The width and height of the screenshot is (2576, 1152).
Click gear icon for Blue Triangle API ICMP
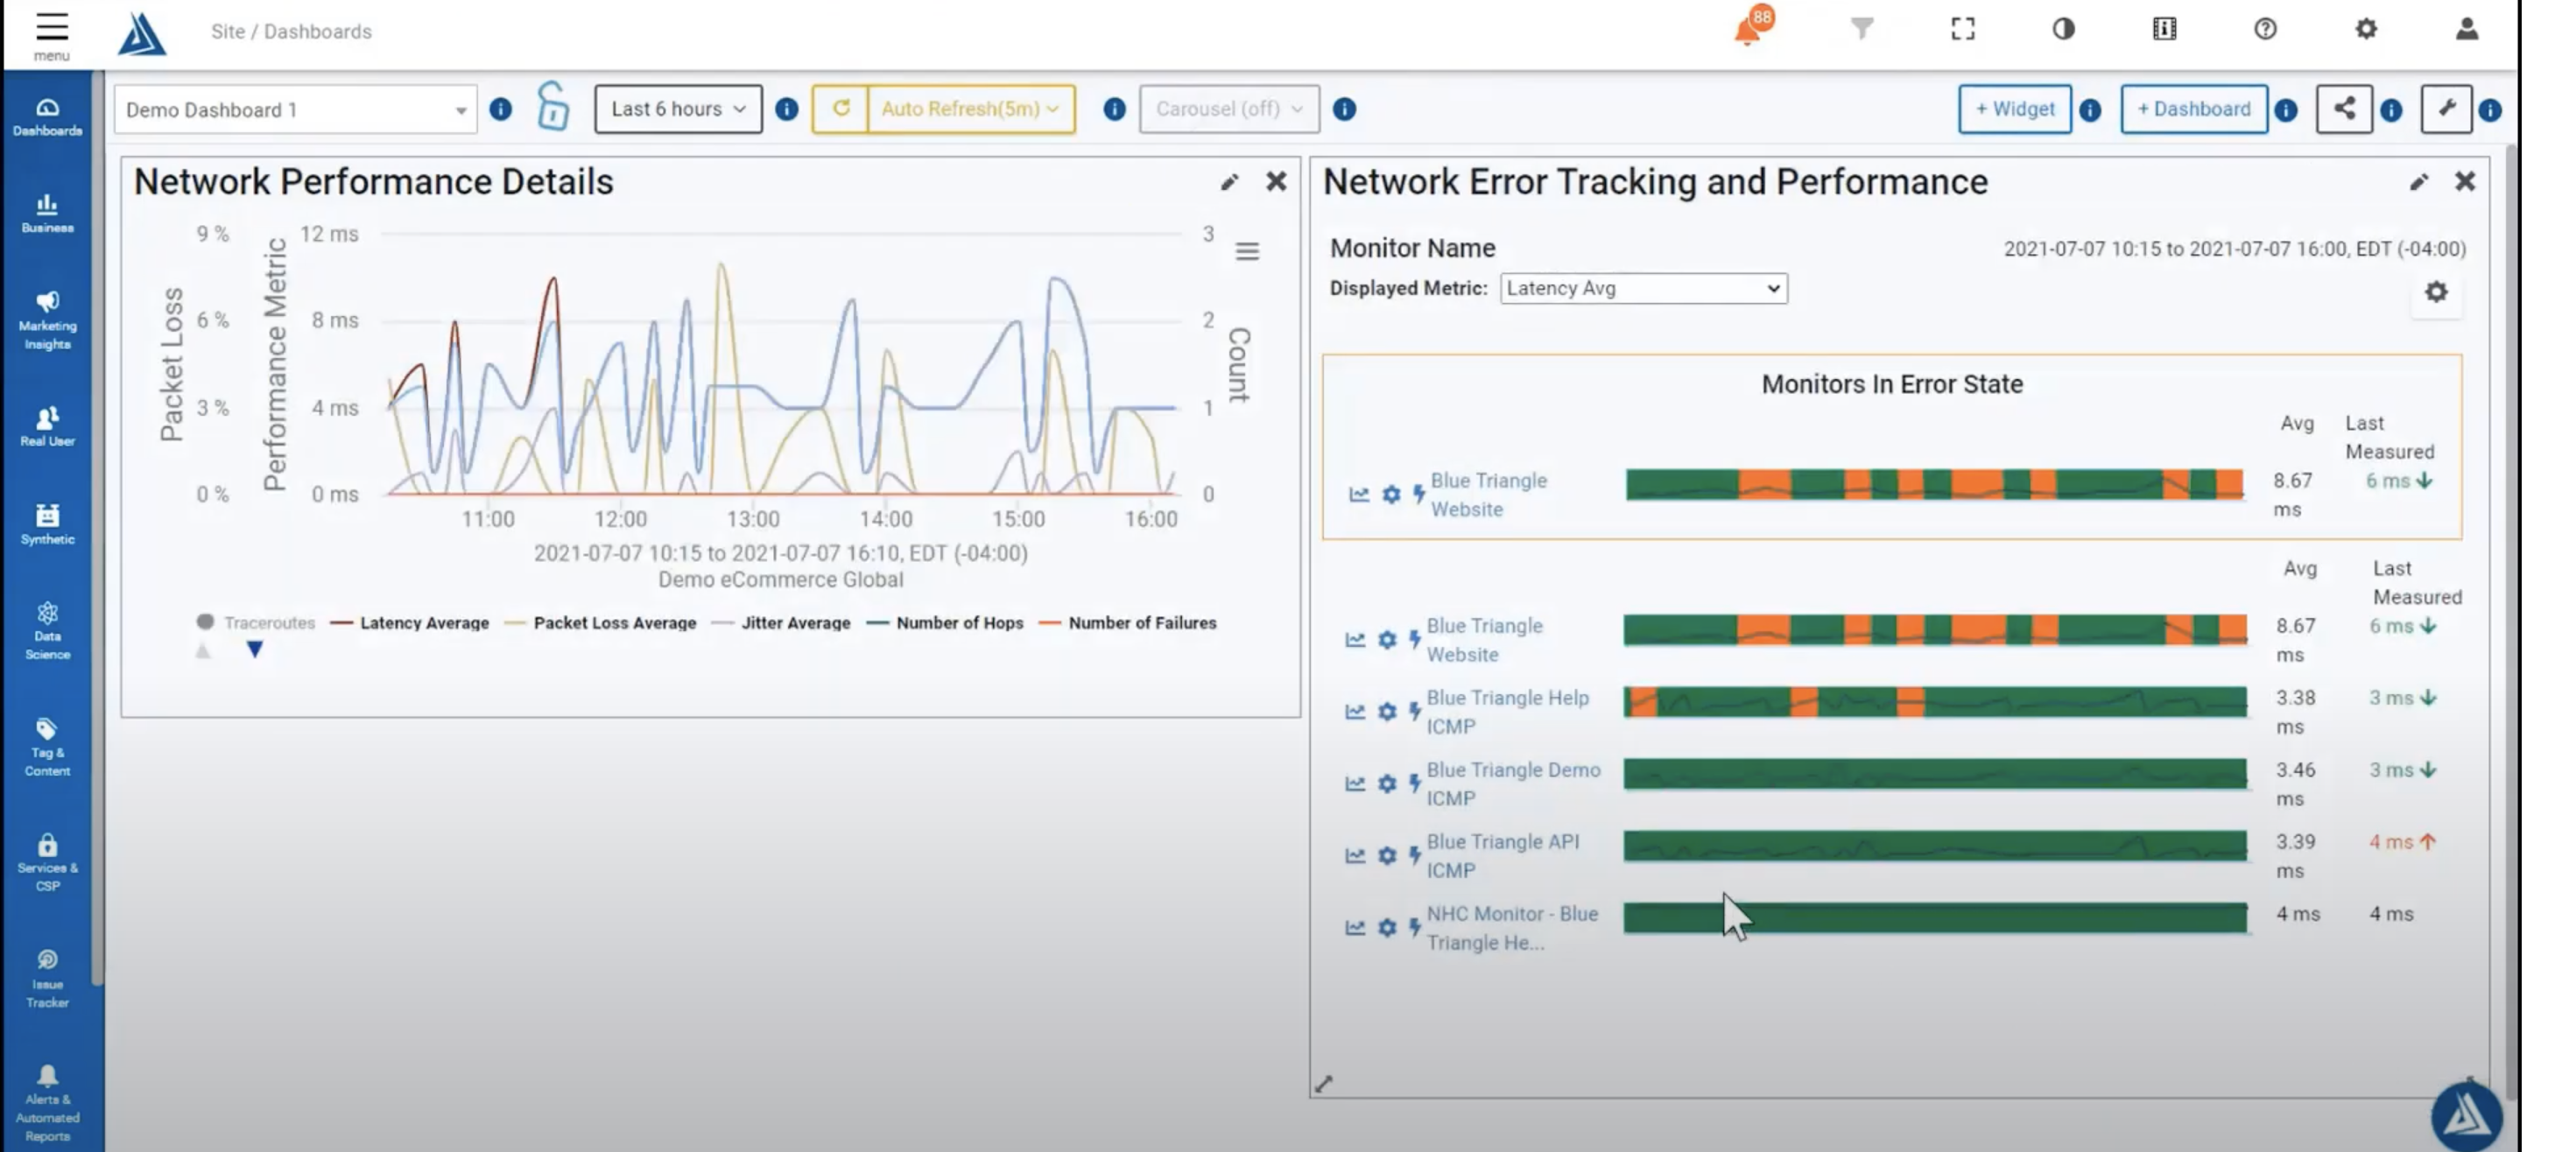pyautogui.click(x=1387, y=855)
